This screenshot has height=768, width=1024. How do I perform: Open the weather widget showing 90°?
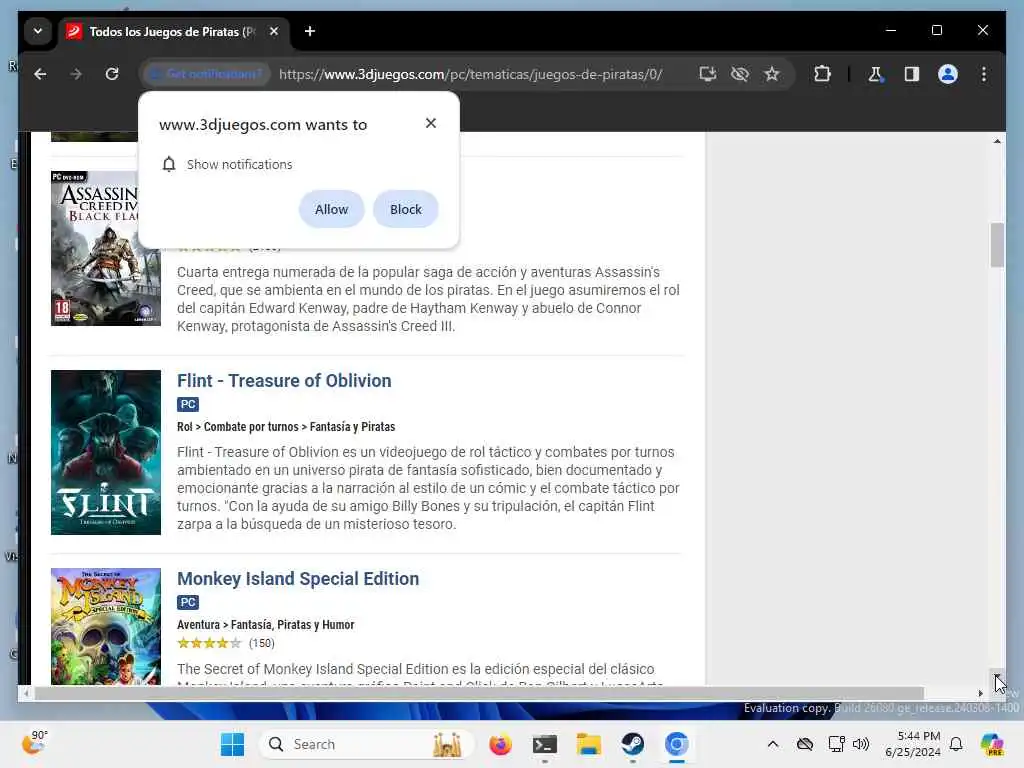point(35,743)
